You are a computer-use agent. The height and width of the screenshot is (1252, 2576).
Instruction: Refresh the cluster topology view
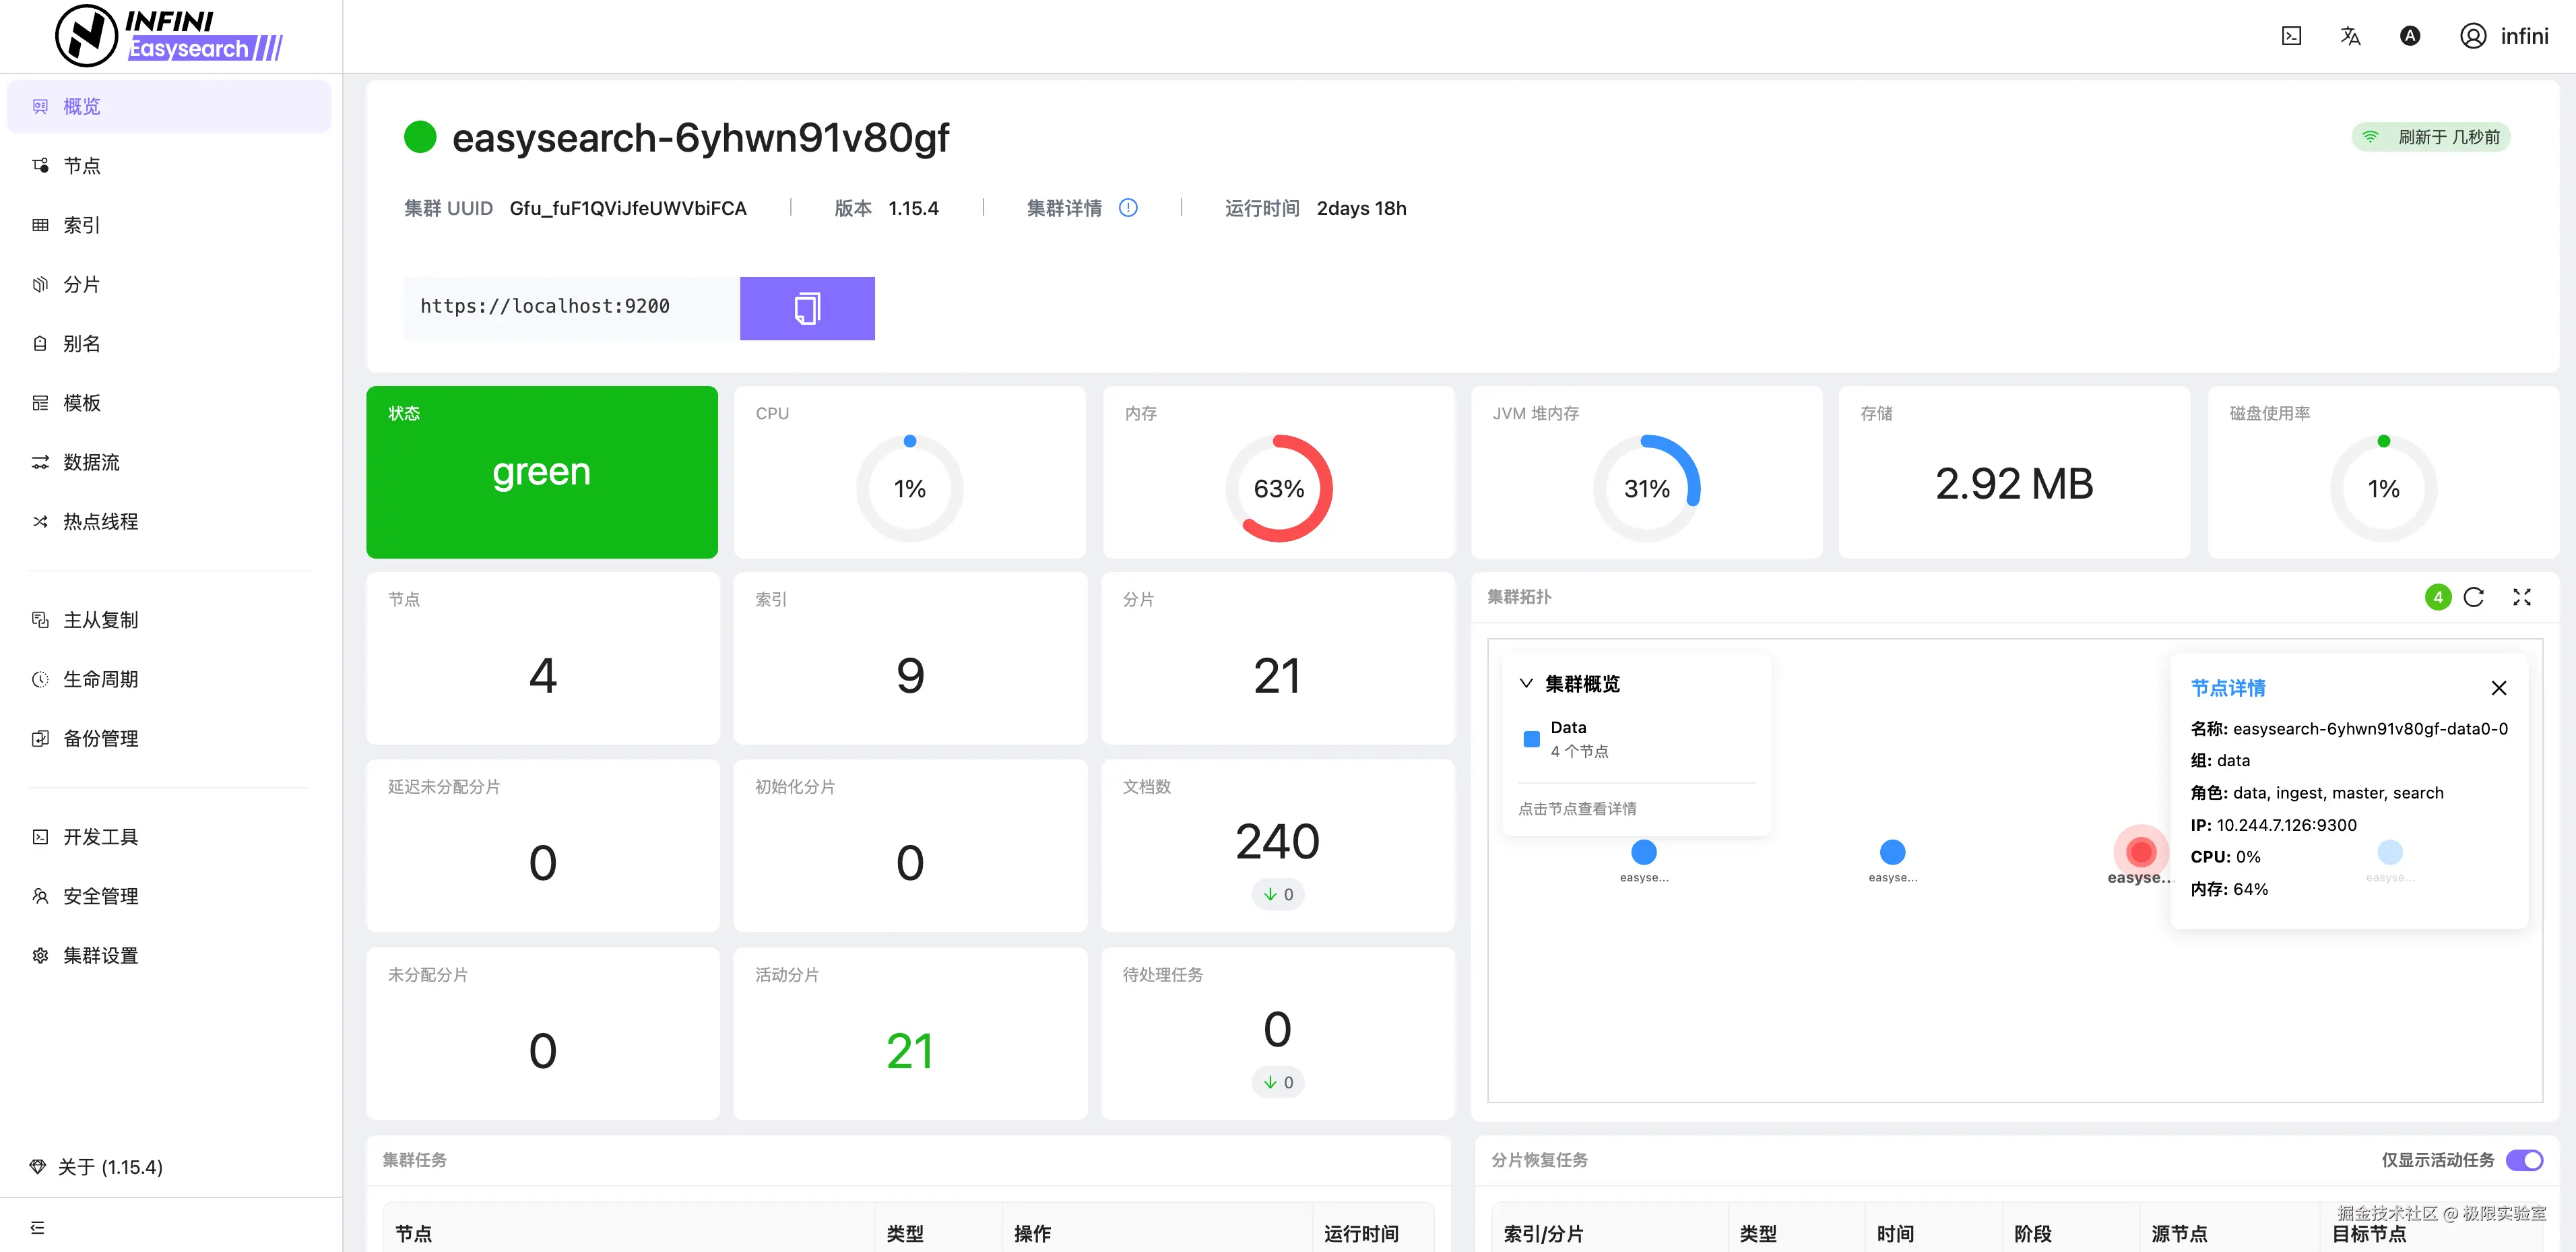click(x=2473, y=597)
